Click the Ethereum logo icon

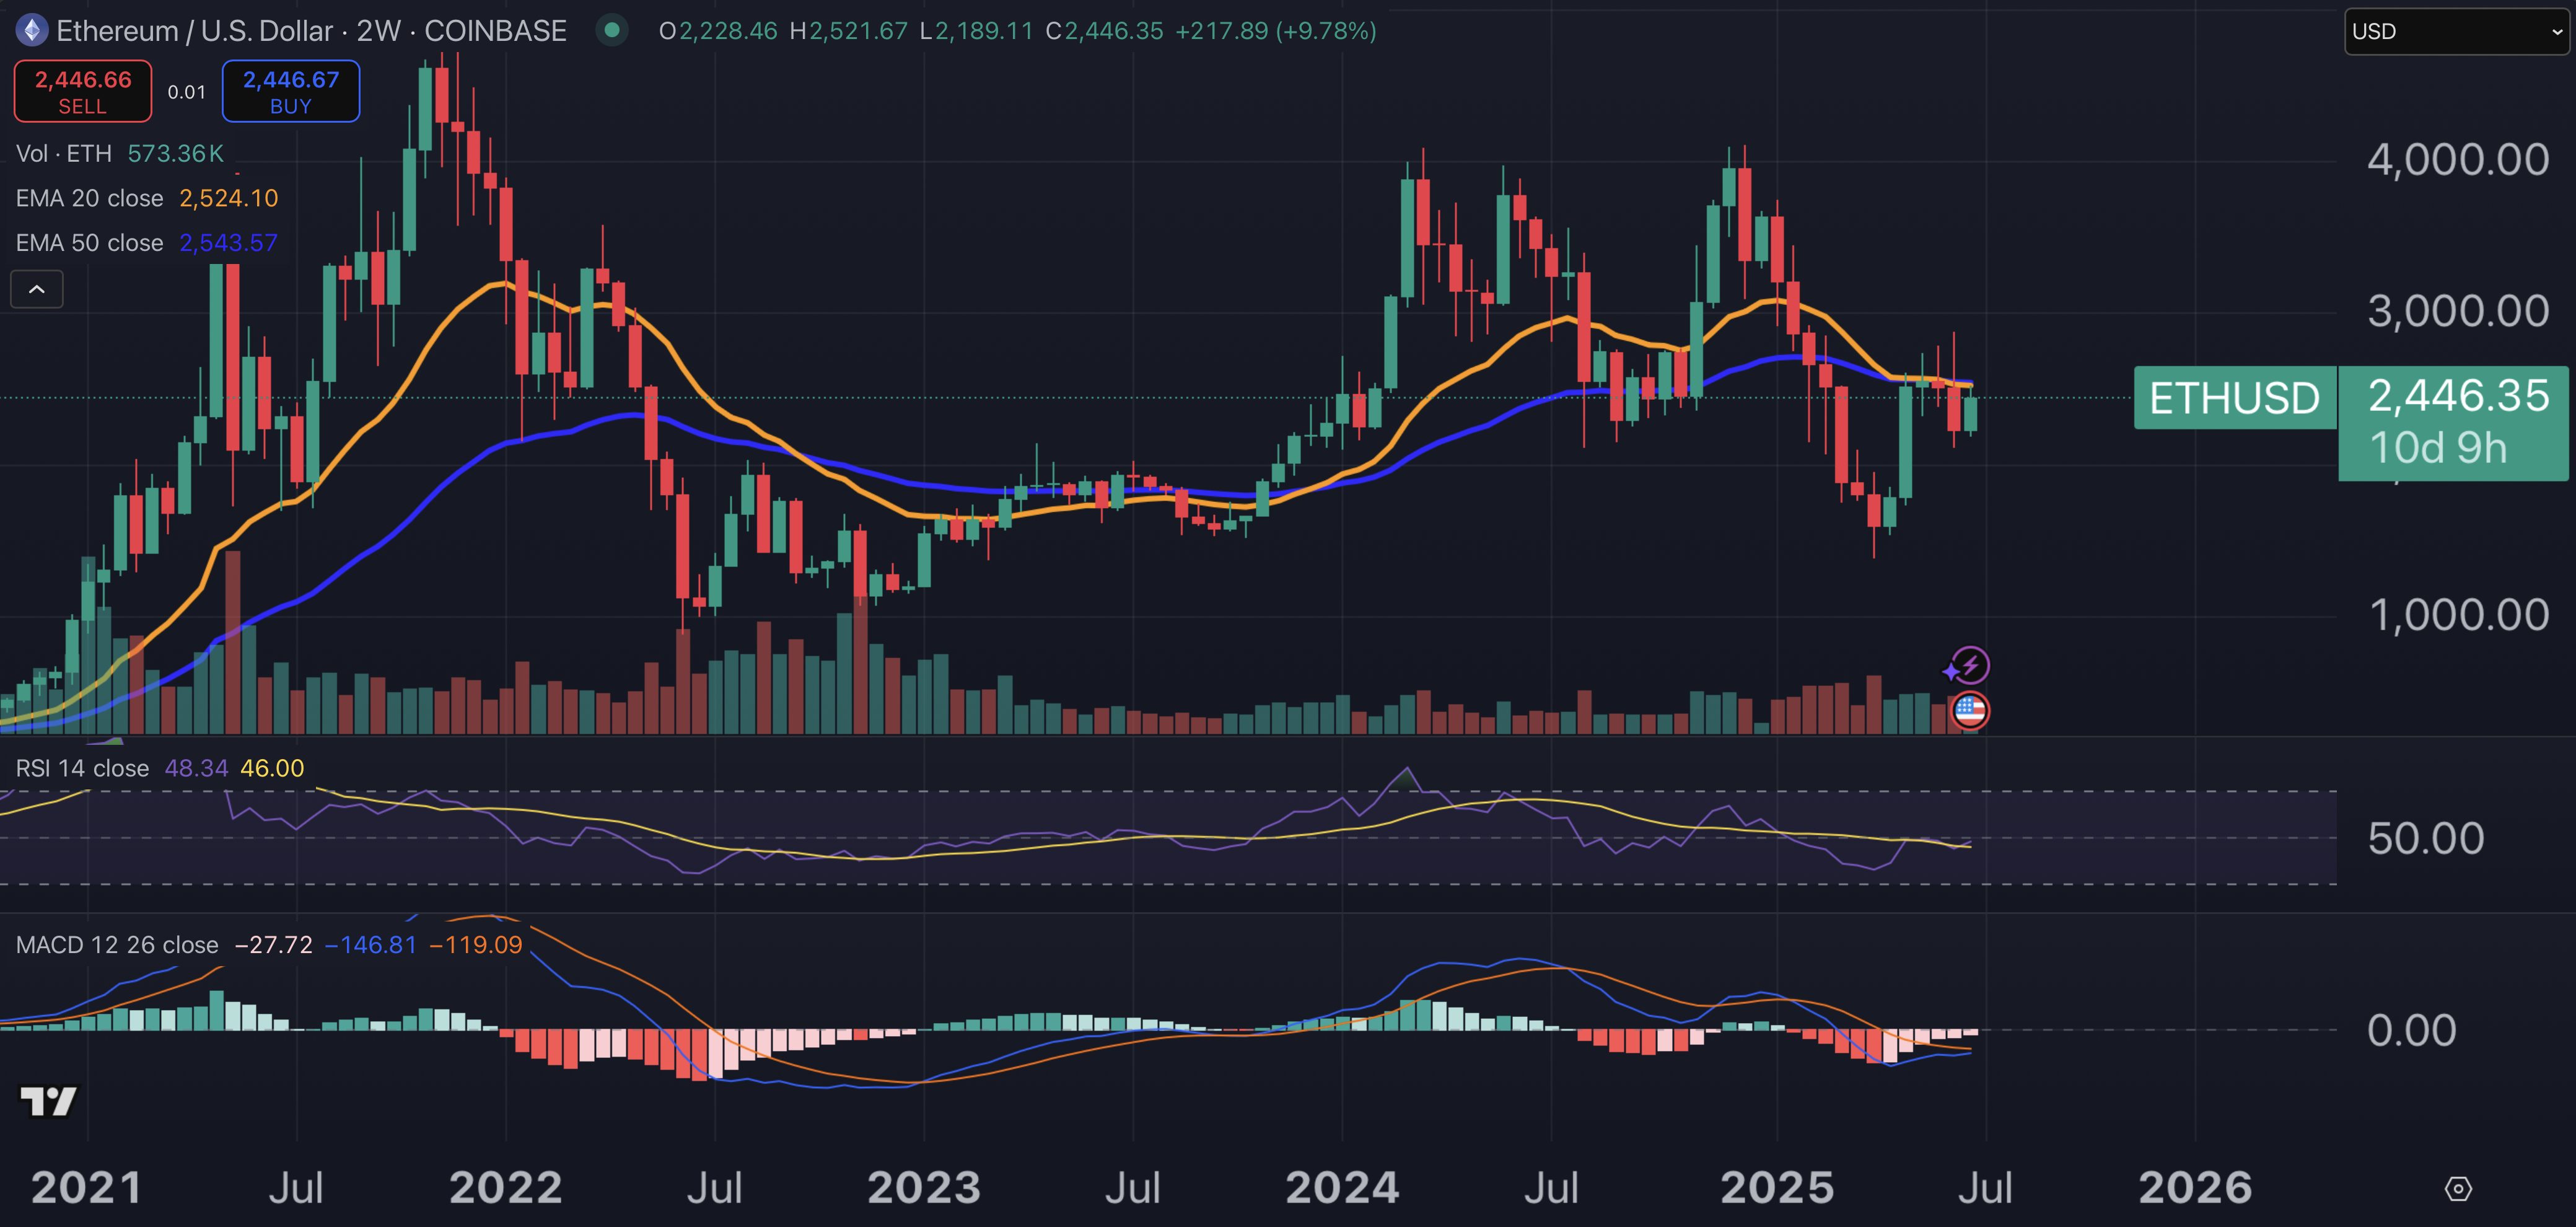click(x=32, y=31)
